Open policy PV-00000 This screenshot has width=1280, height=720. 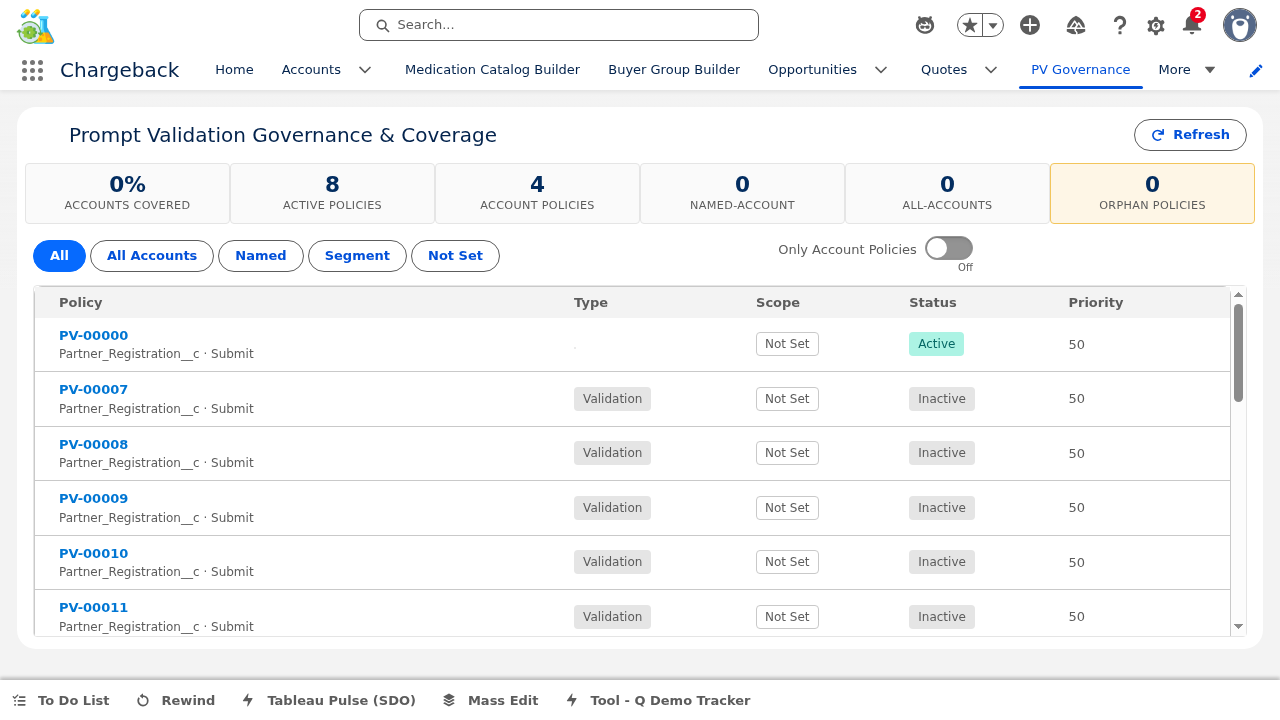pyautogui.click(x=93, y=336)
